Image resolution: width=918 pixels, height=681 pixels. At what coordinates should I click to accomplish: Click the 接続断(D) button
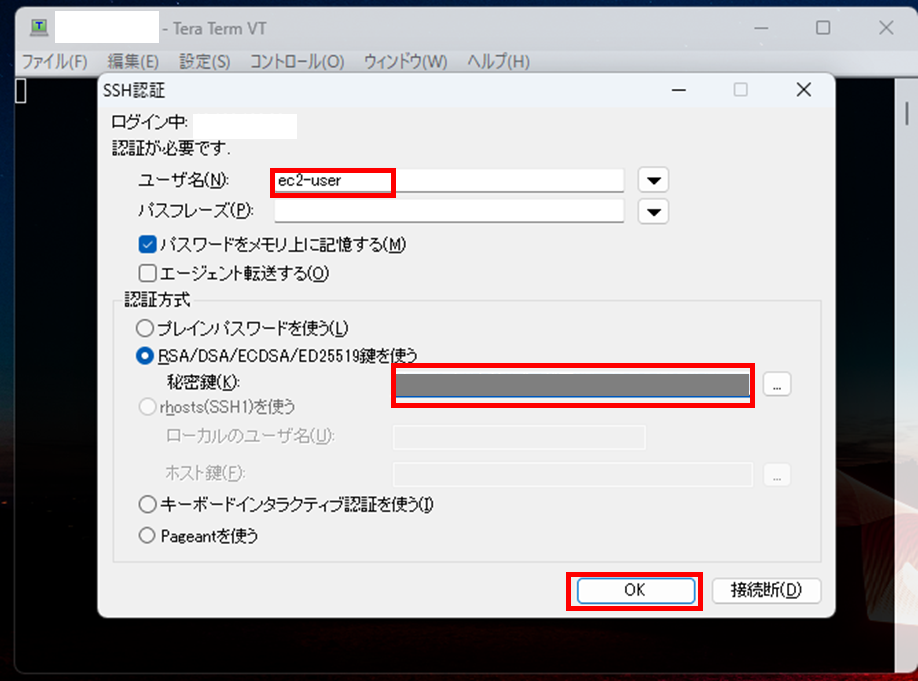pyautogui.click(x=766, y=590)
